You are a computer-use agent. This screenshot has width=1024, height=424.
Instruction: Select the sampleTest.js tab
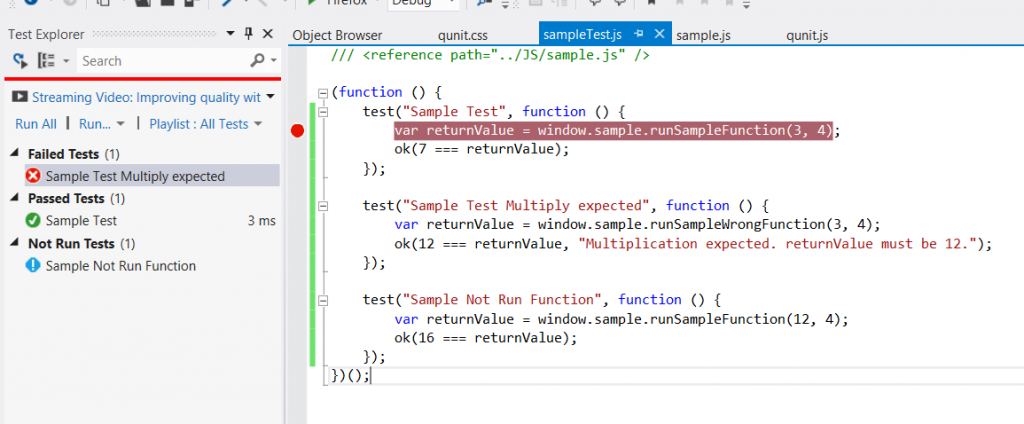pos(583,35)
